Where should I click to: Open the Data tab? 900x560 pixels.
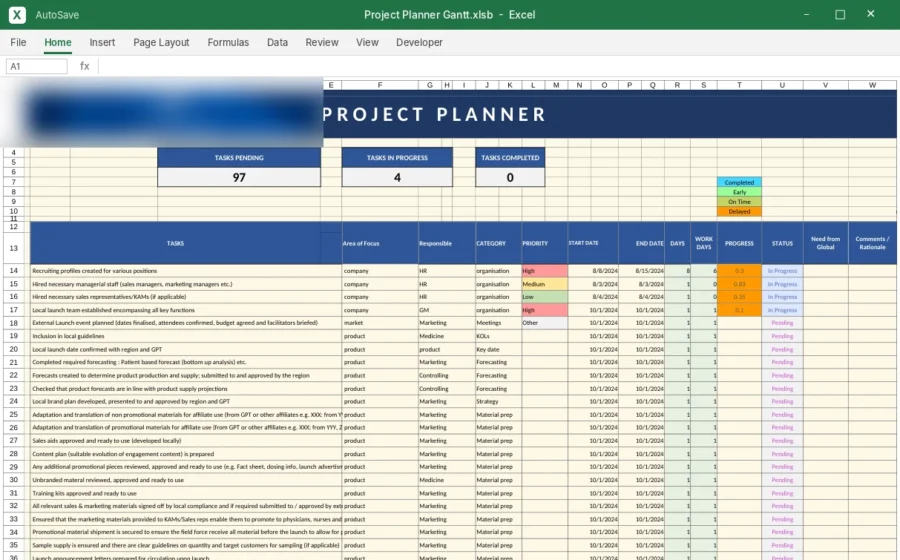(x=277, y=42)
